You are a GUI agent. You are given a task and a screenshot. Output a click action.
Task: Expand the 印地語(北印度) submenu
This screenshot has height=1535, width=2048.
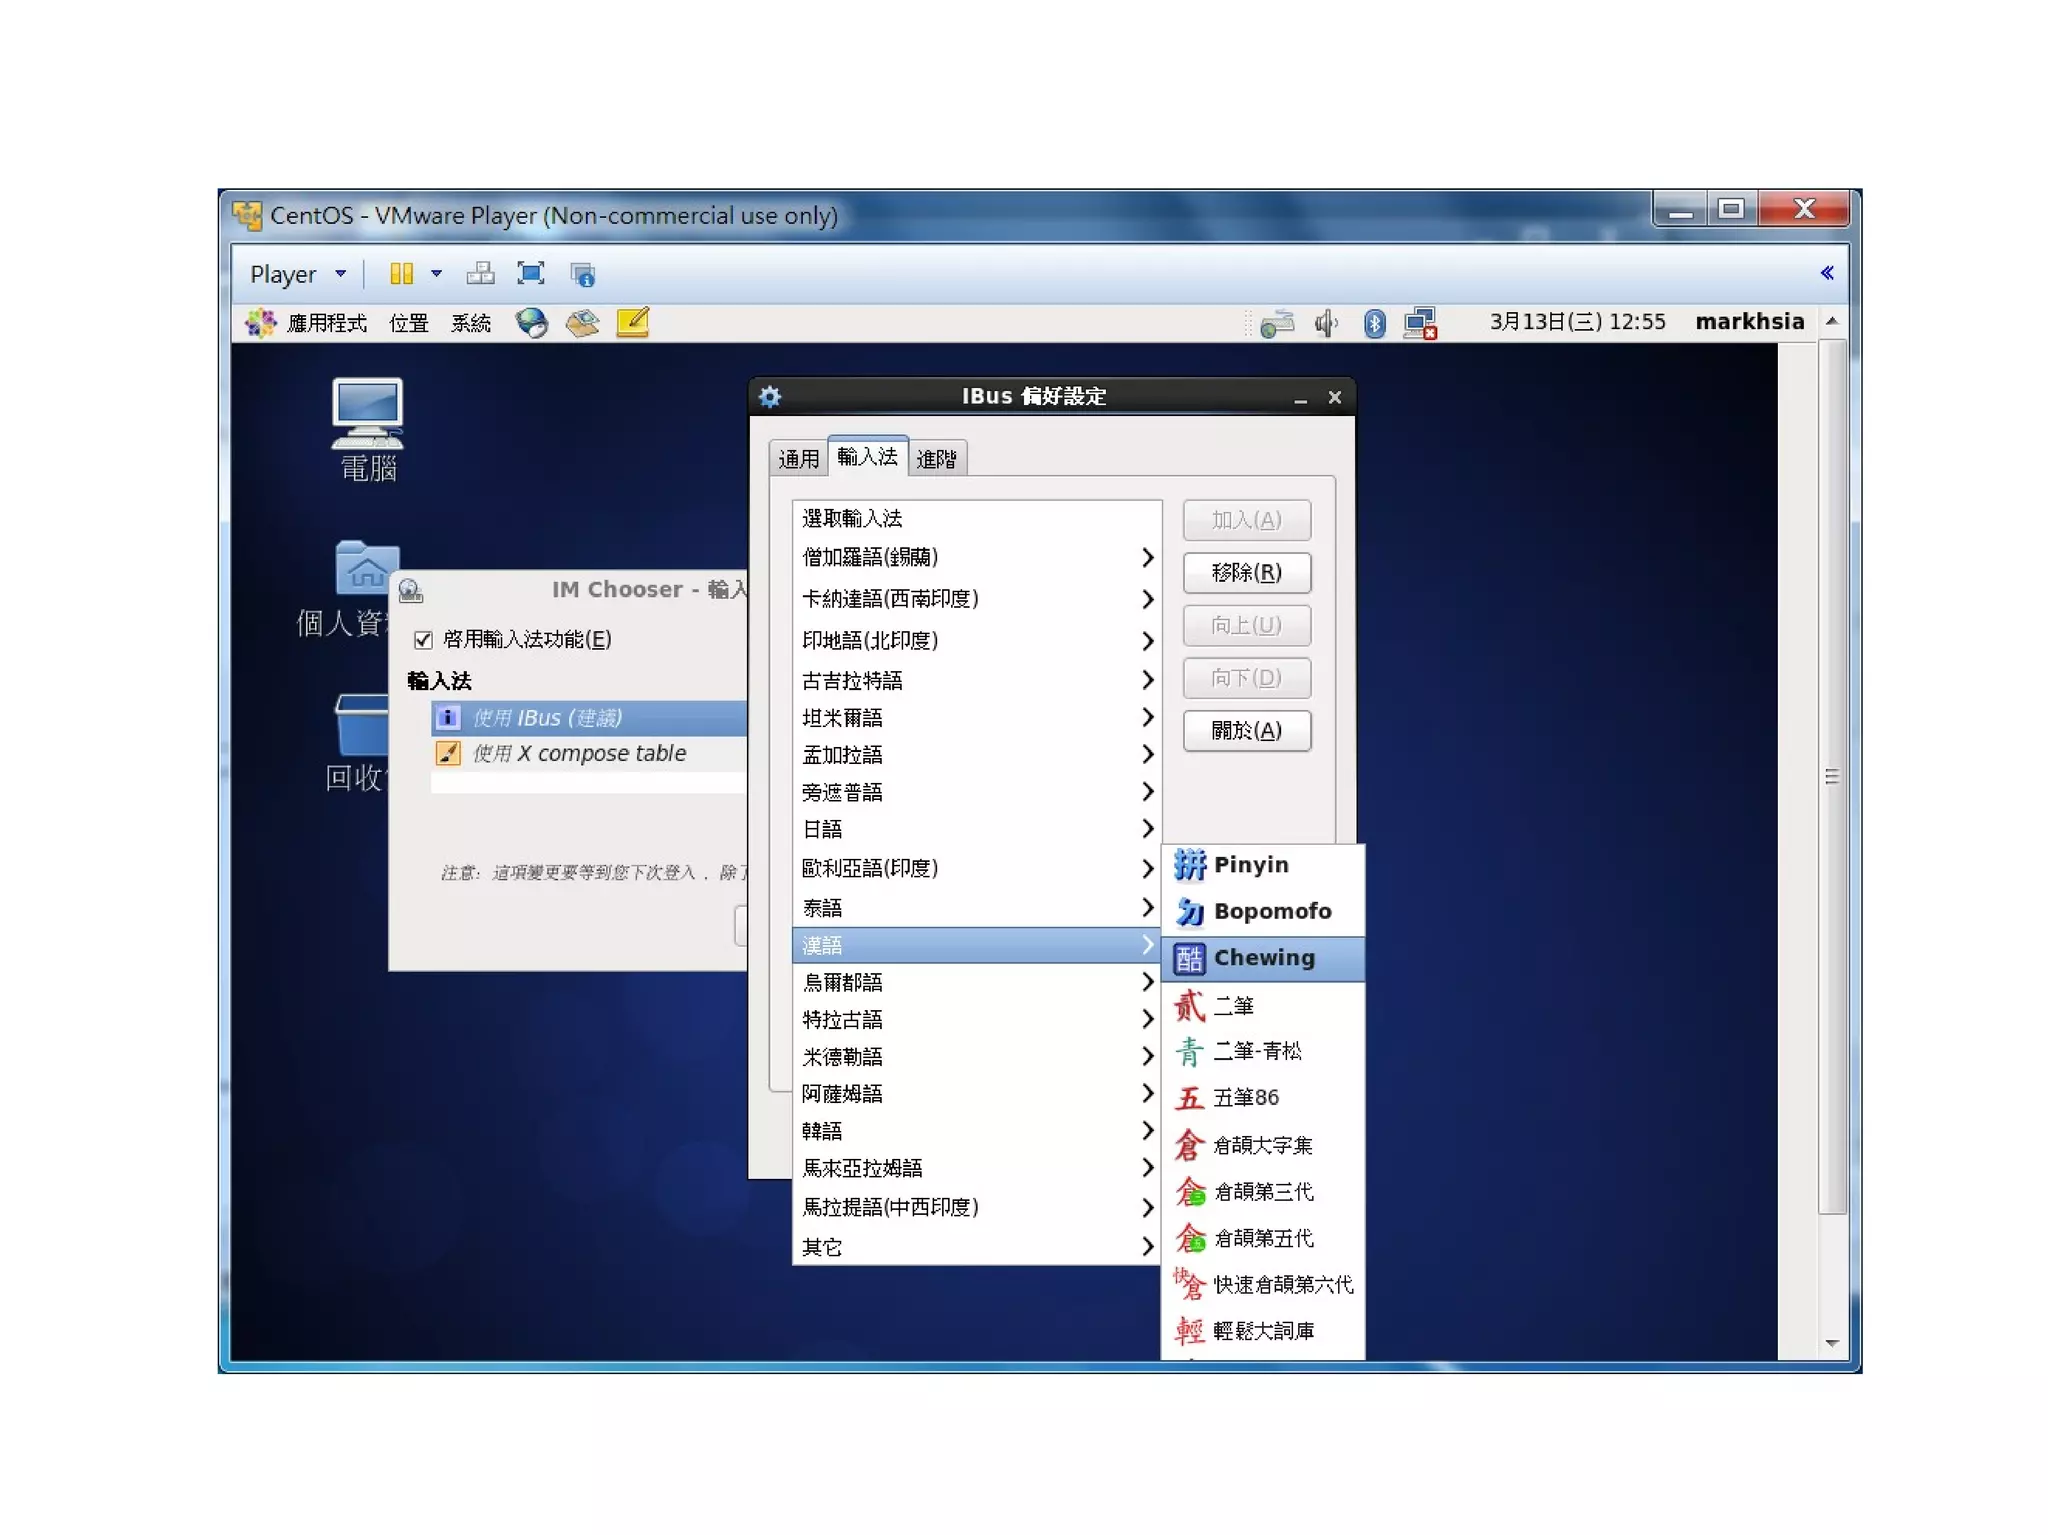point(976,641)
